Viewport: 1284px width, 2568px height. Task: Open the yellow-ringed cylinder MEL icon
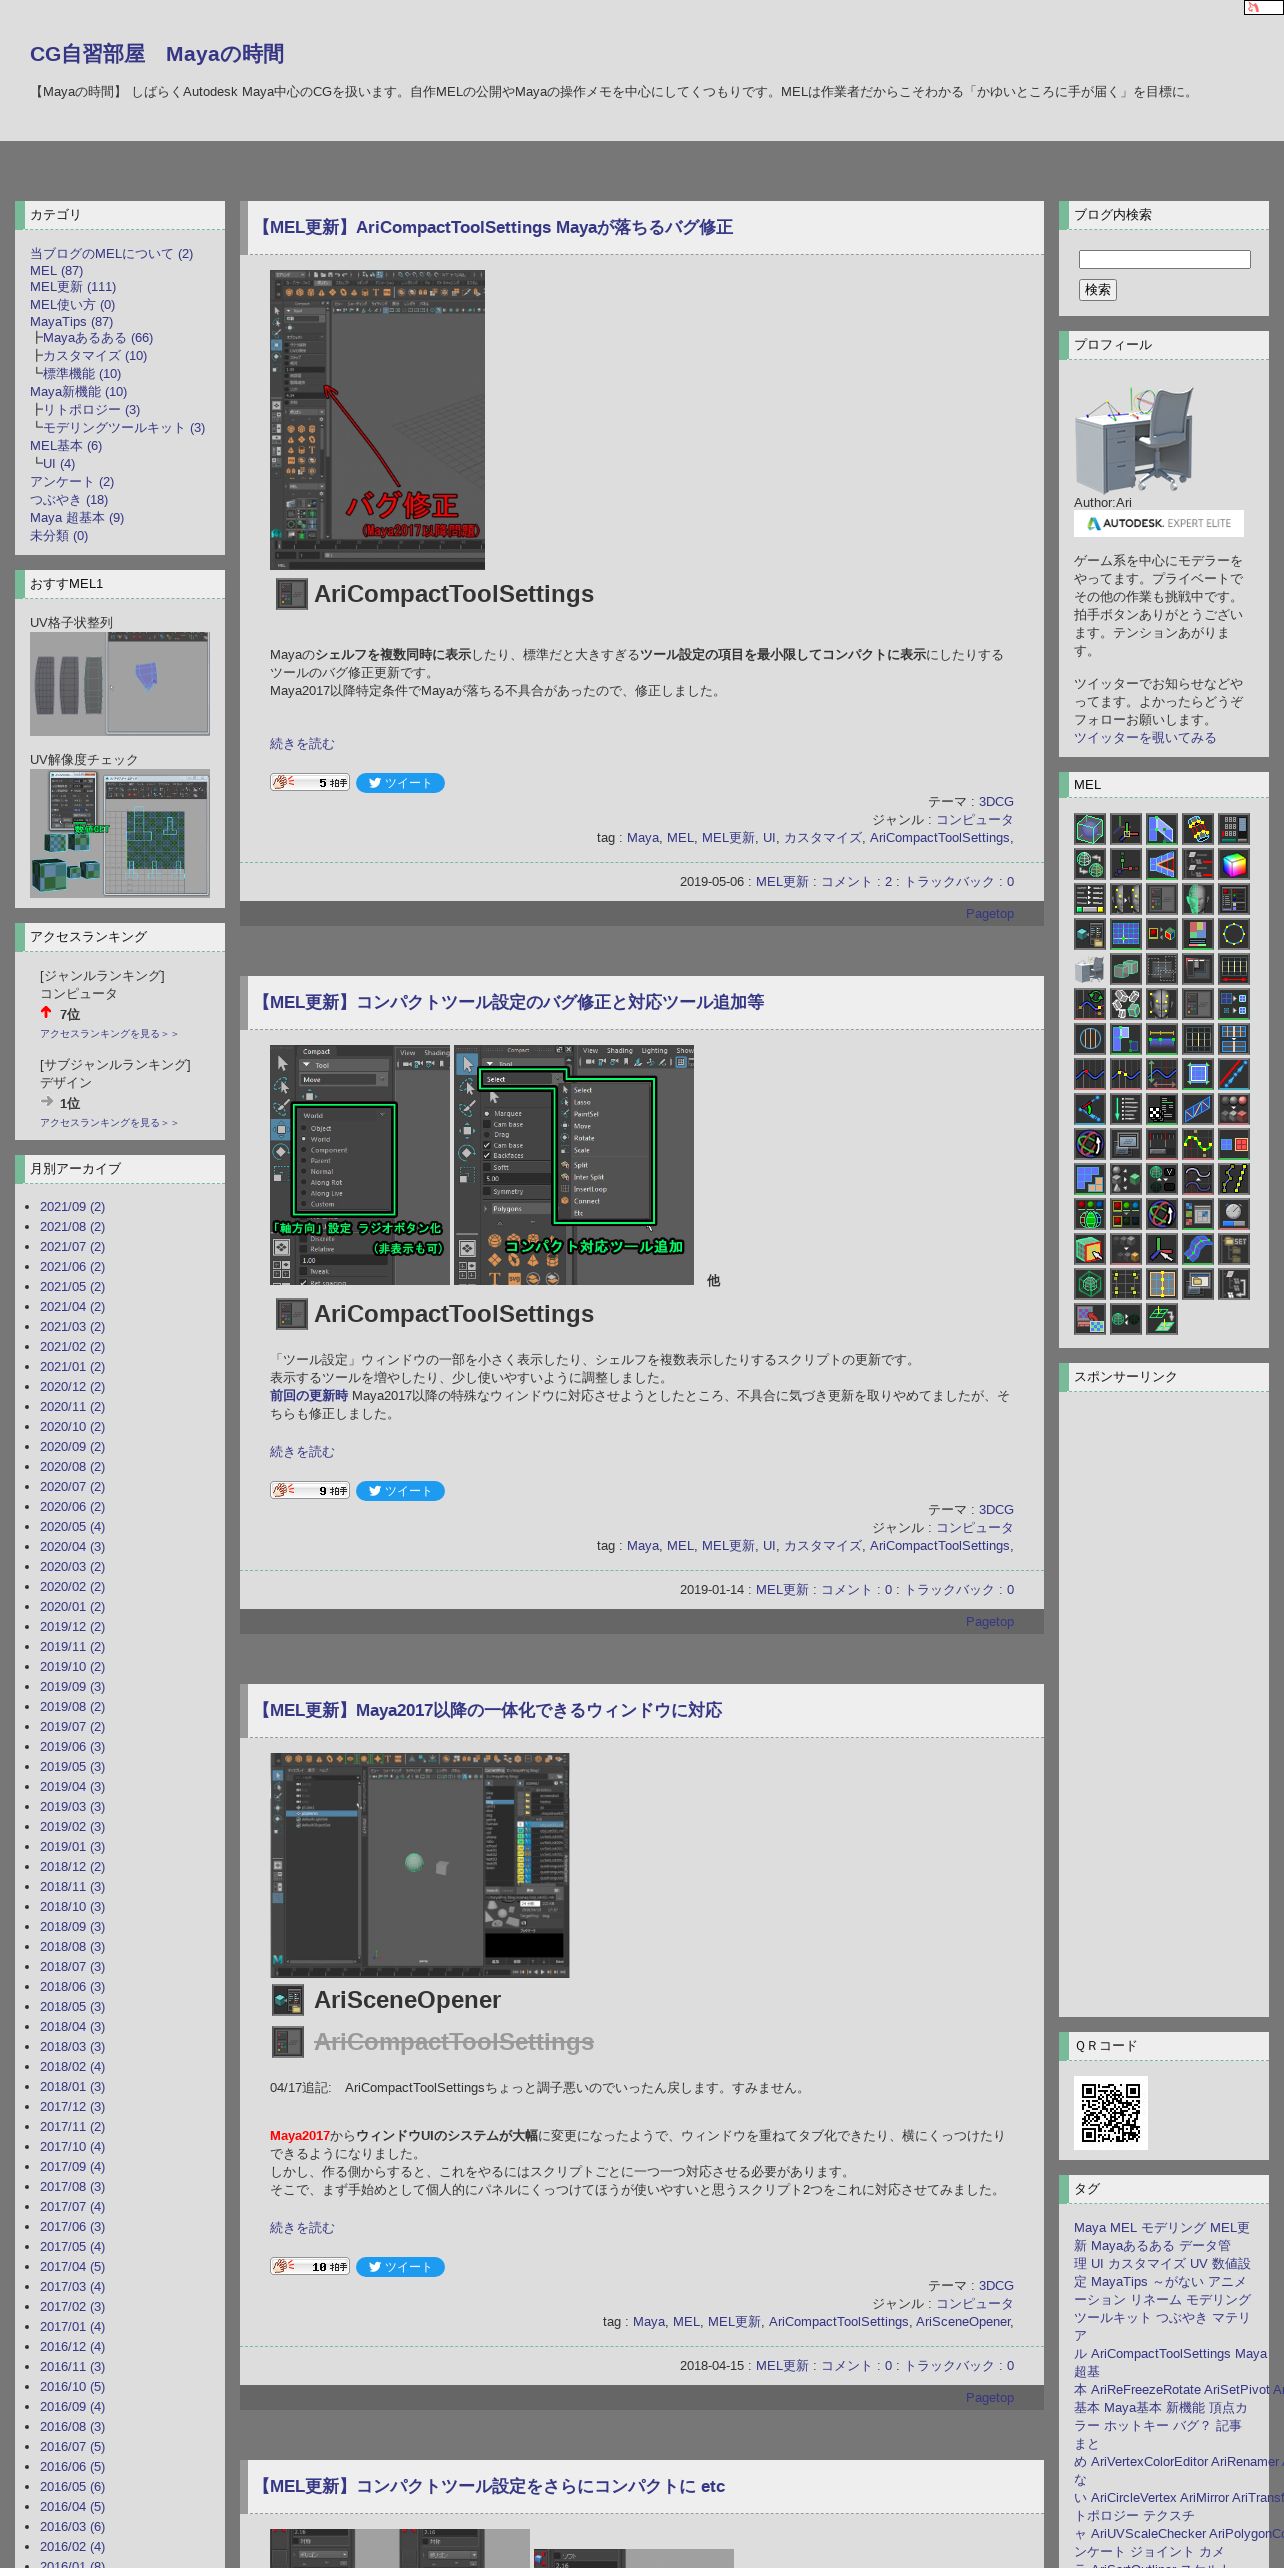click(x=1198, y=829)
